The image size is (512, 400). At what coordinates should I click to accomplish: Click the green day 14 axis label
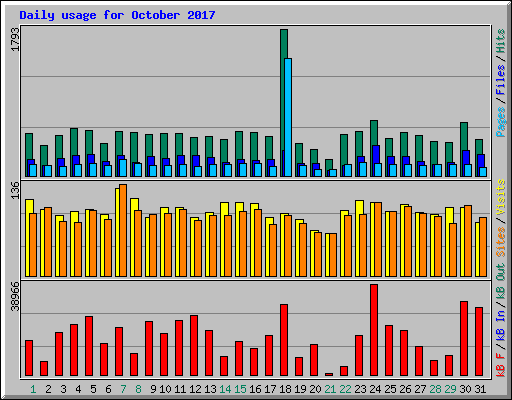coord(225,389)
